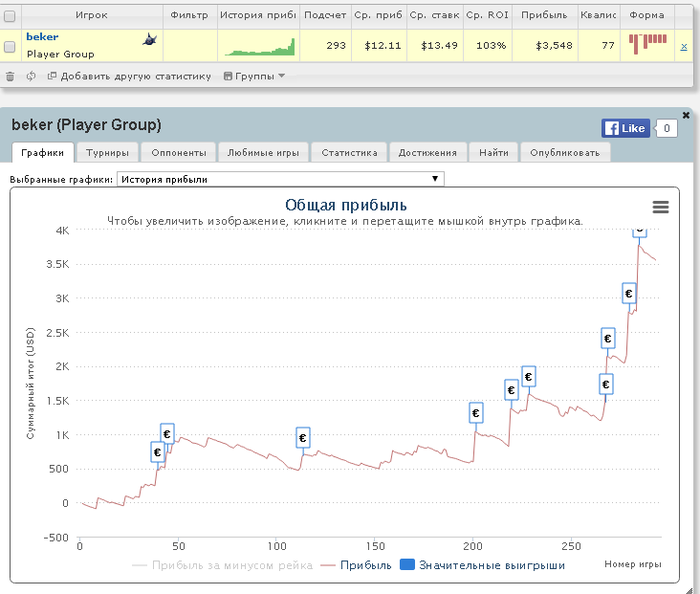
Task: Tick the header select-all checkbox
Action: tap(9, 17)
